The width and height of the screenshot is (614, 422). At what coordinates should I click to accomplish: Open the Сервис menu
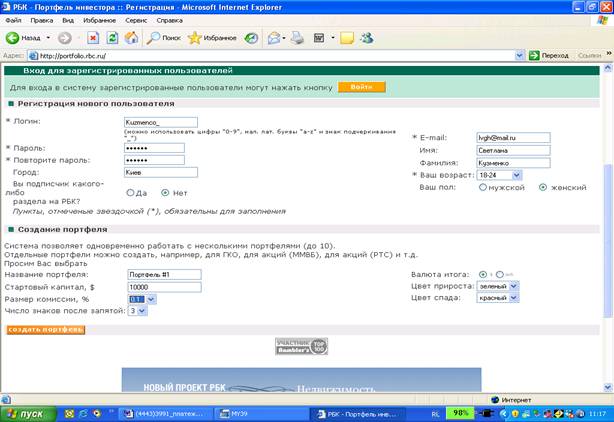(136, 20)
